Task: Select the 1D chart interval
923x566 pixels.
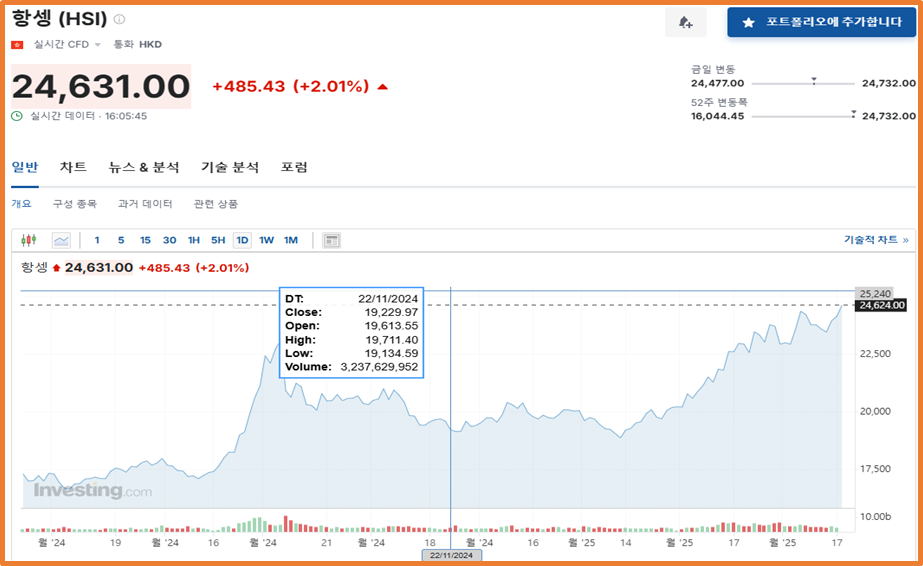Action: pyautogui.click(x=242, y=240)
